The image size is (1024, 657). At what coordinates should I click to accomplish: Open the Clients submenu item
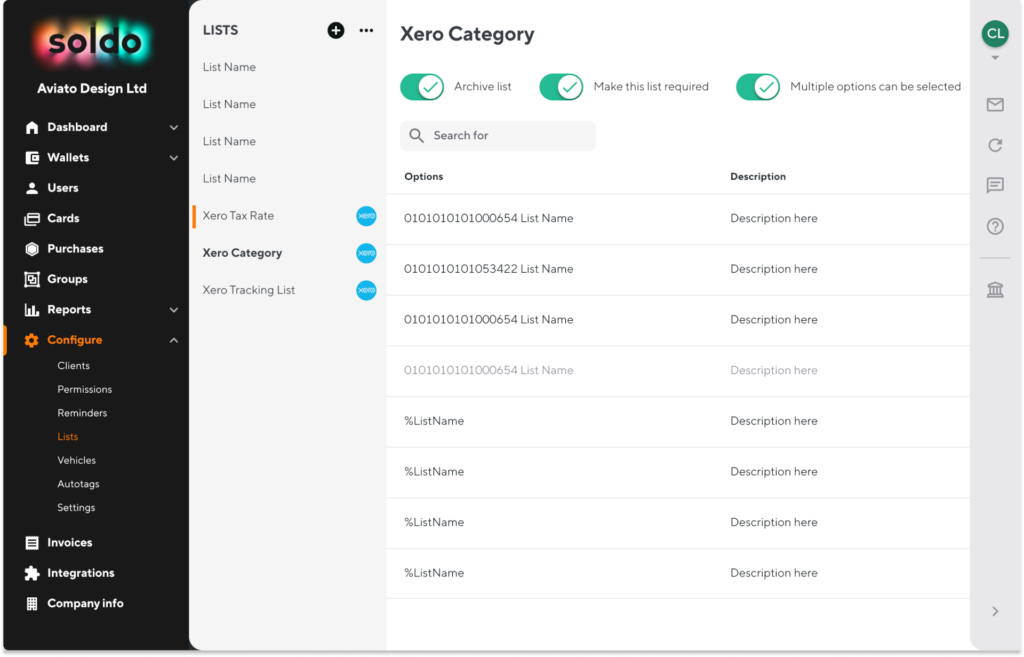[x=73, y=366]
